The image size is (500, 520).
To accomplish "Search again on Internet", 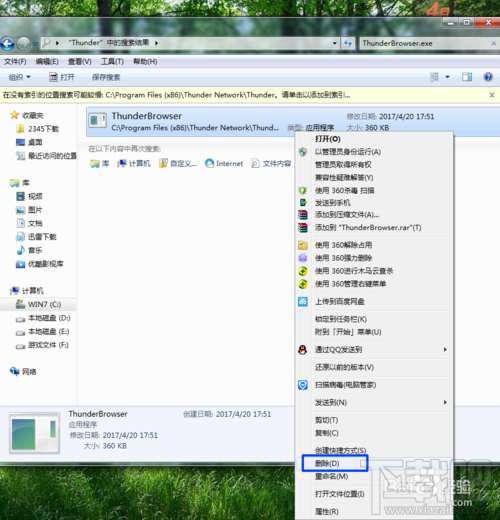I will pos(224,163).
